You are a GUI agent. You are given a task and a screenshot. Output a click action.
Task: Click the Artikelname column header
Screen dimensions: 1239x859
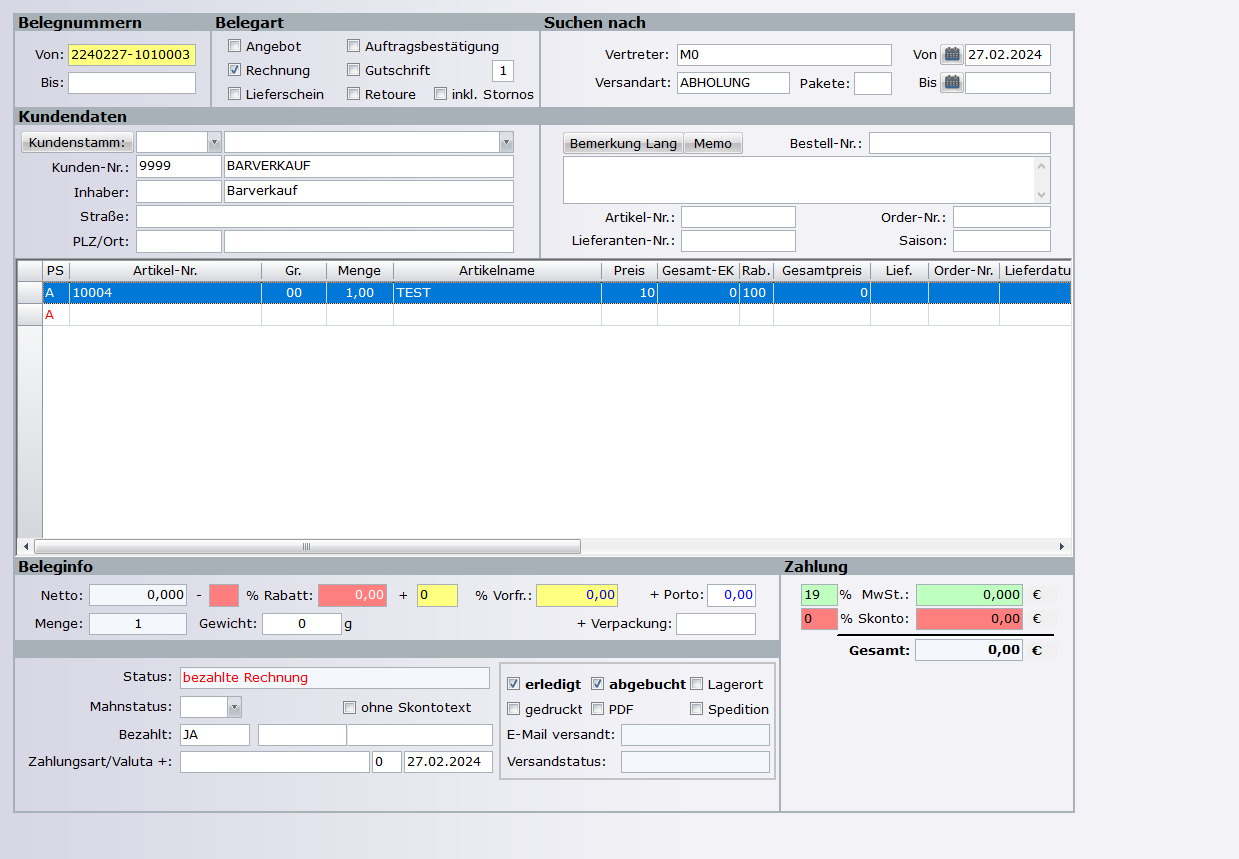tap(497, 271)
